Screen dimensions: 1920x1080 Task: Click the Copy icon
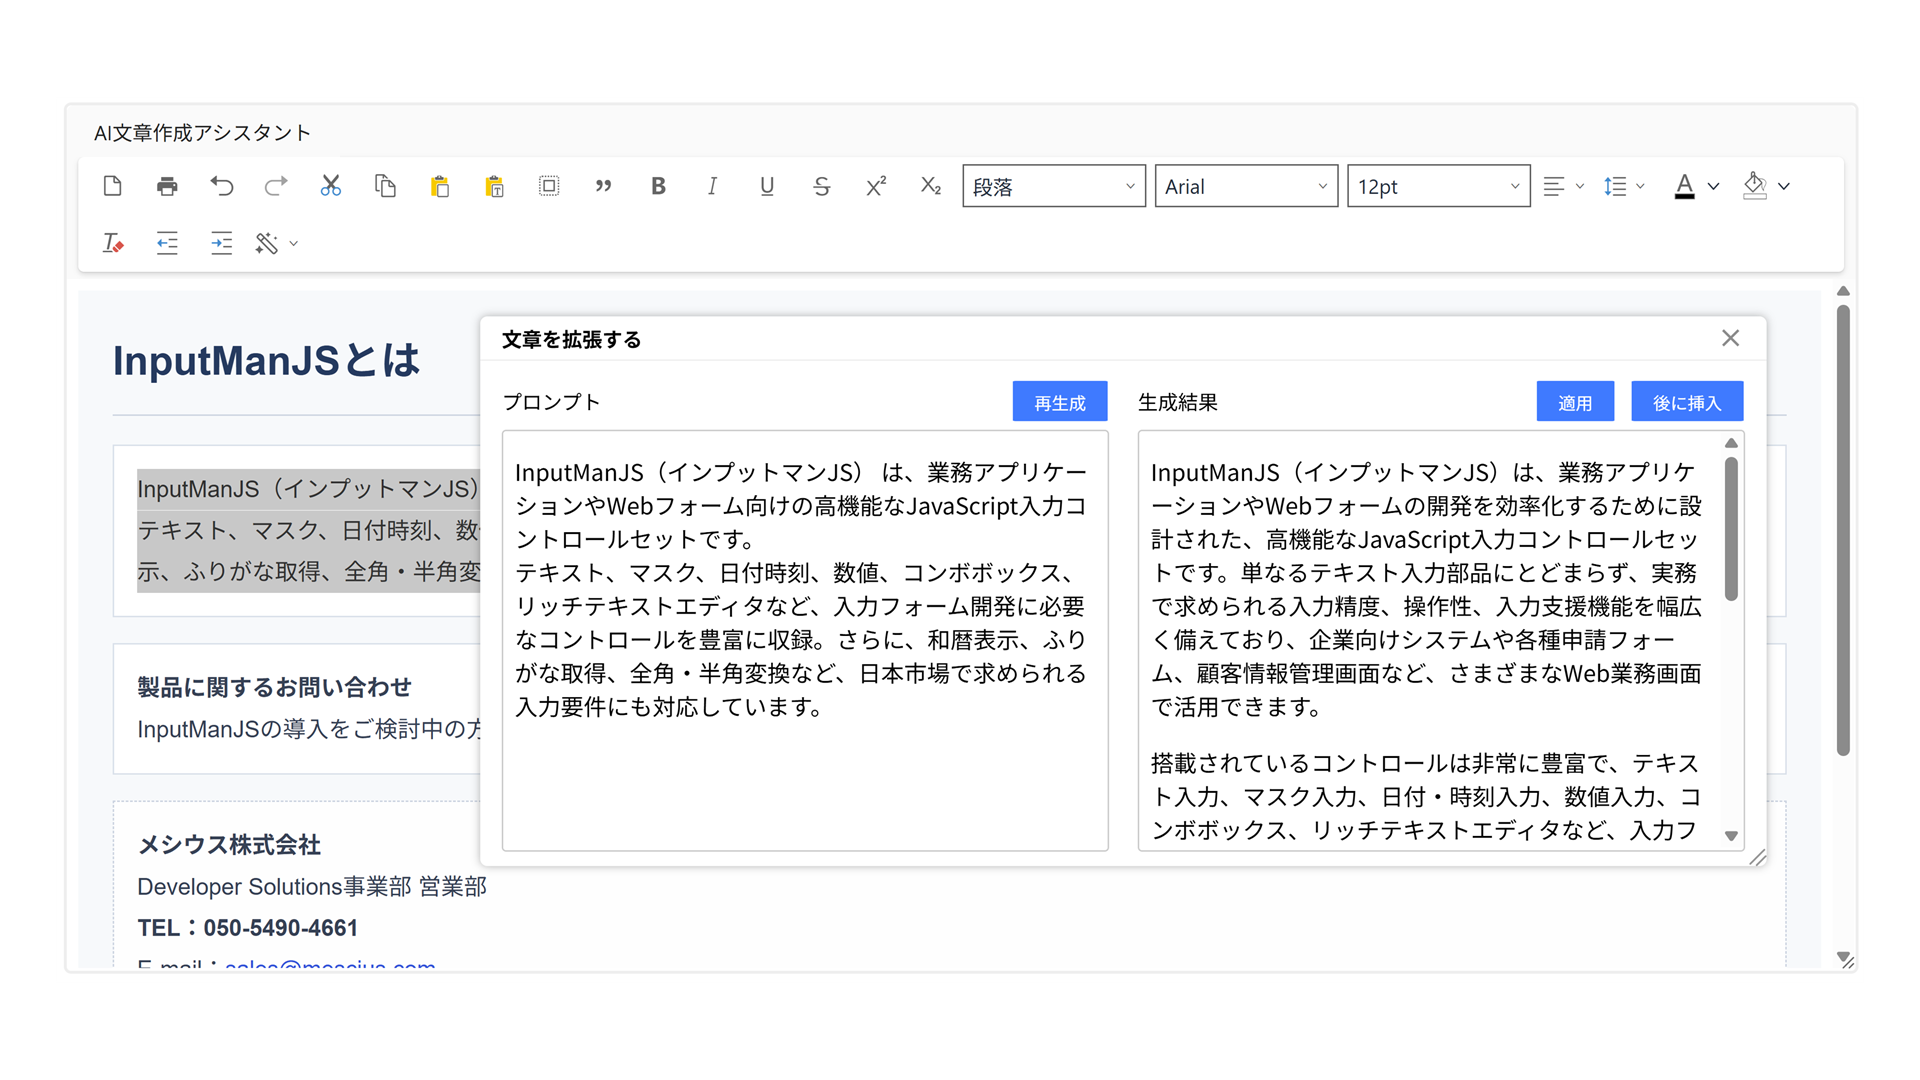[385, 186]
